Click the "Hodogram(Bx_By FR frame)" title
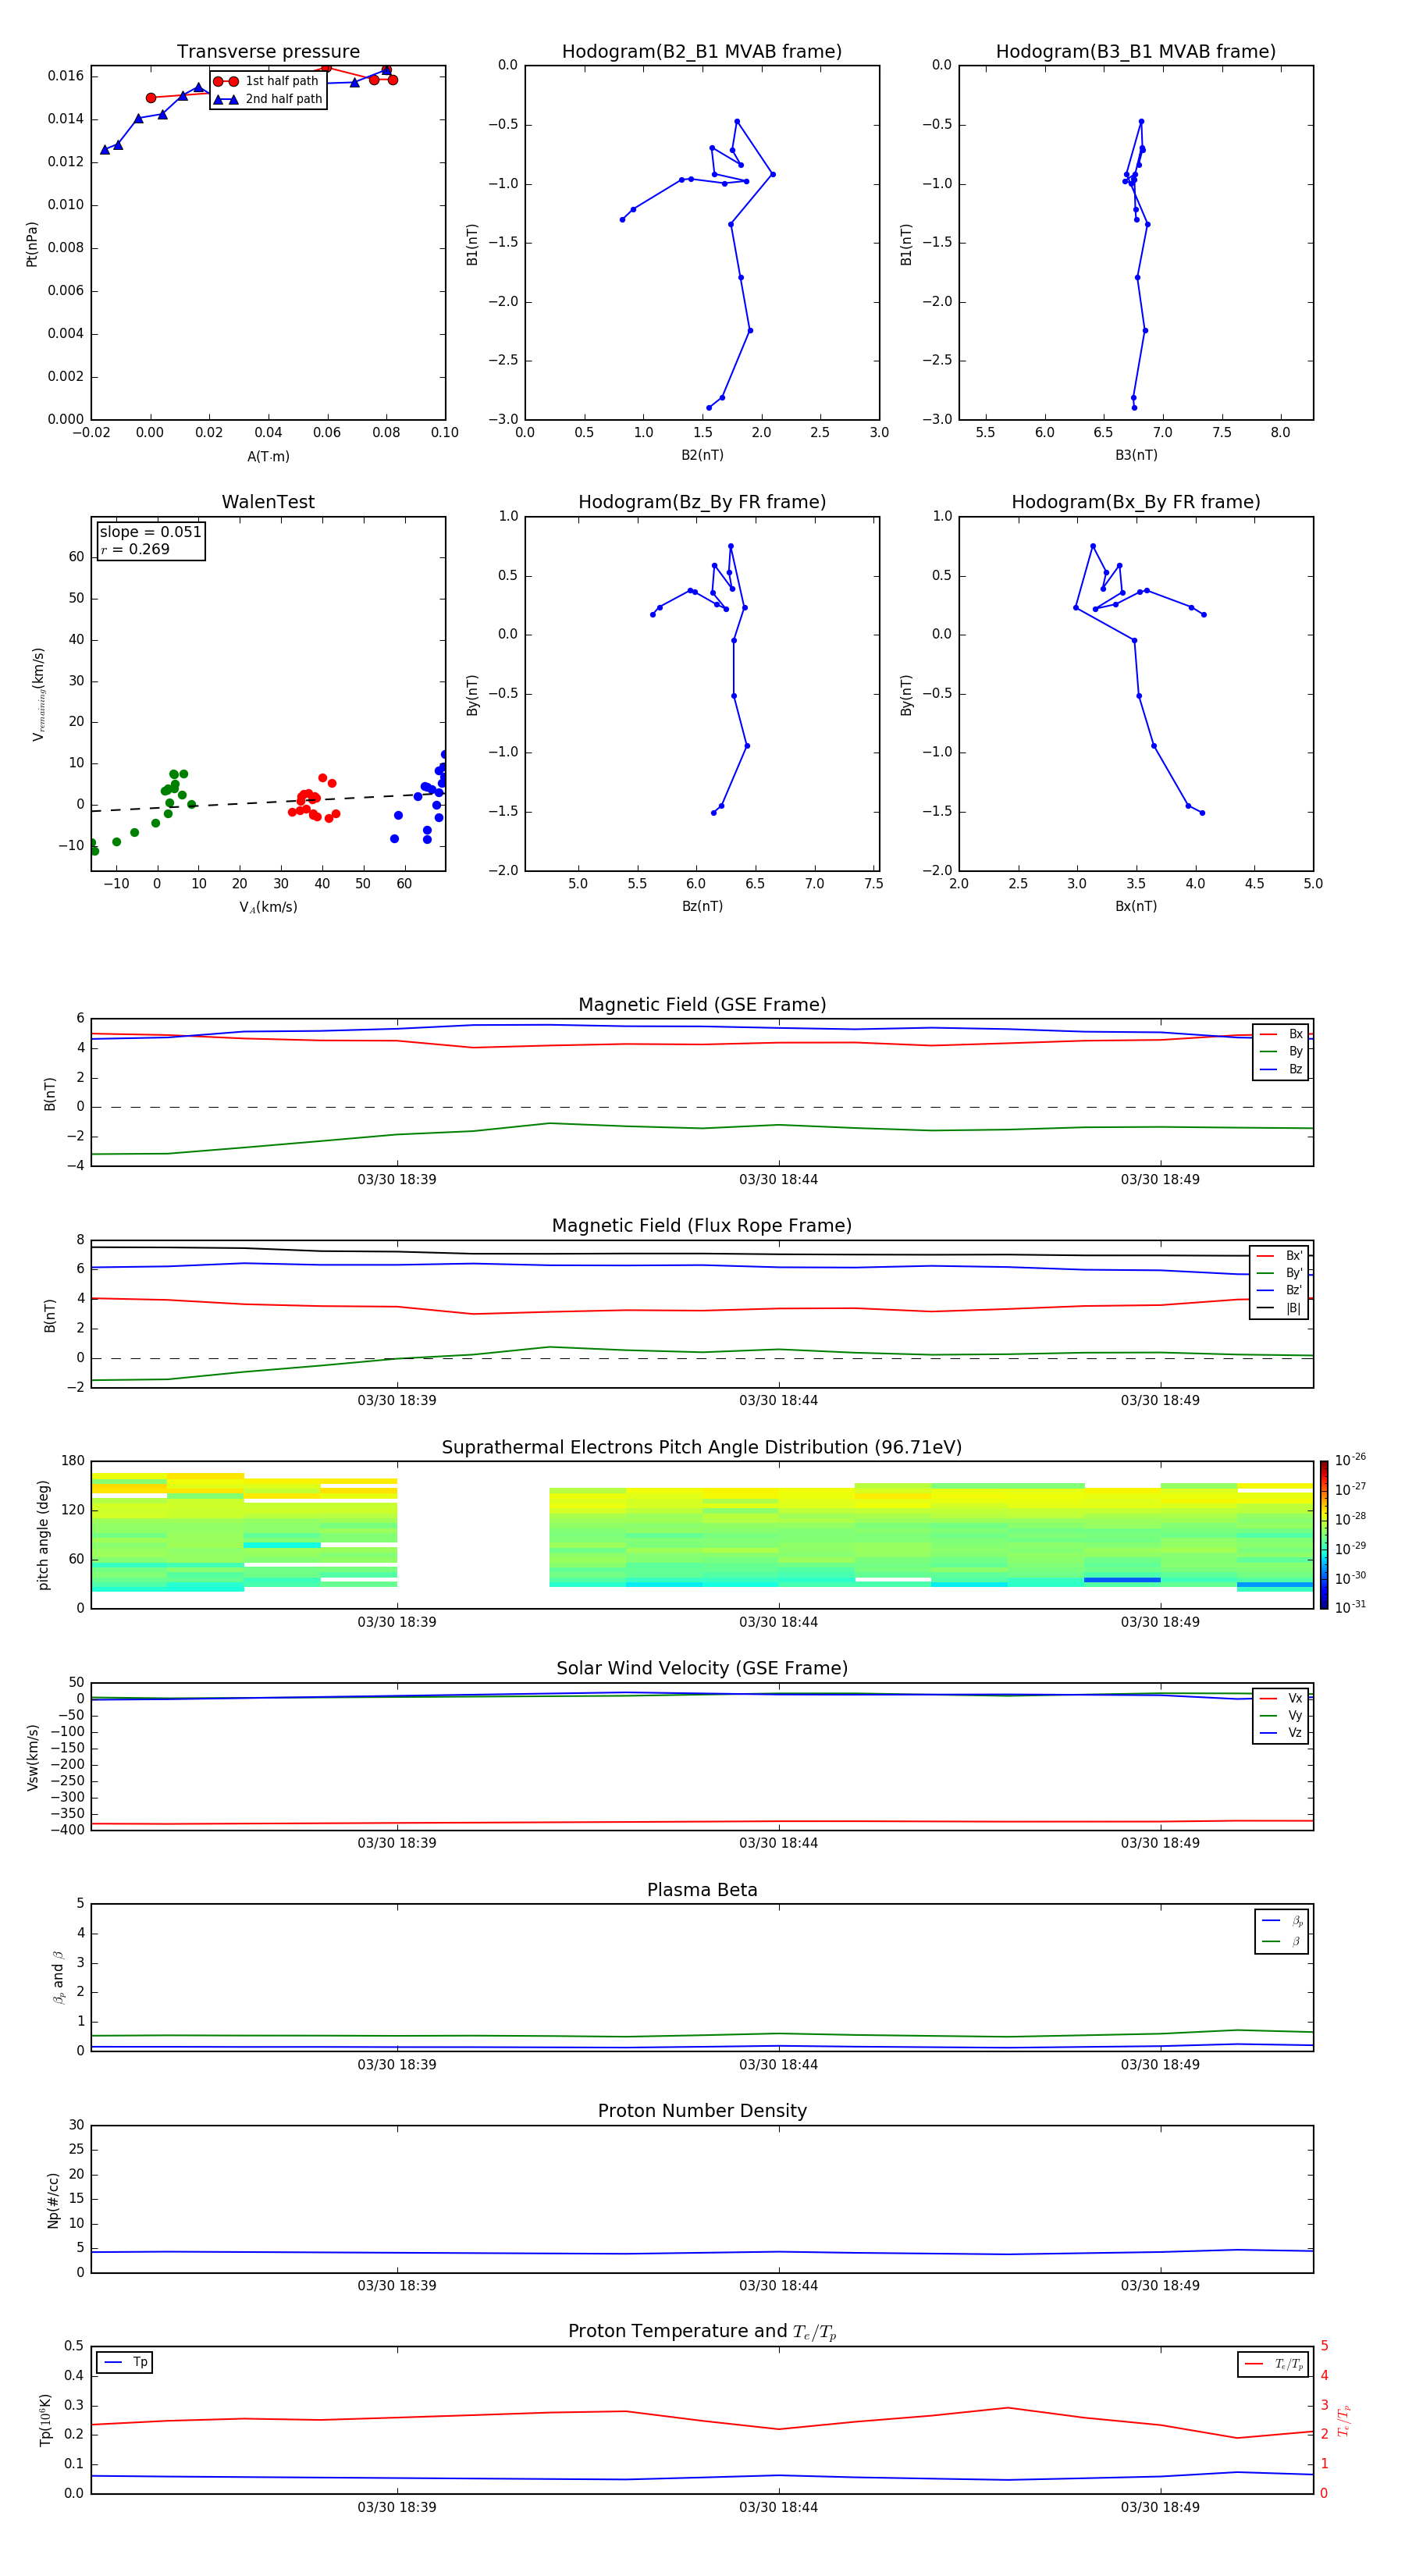This screenshot has width=1405, height=2576. pos(1136,502)
